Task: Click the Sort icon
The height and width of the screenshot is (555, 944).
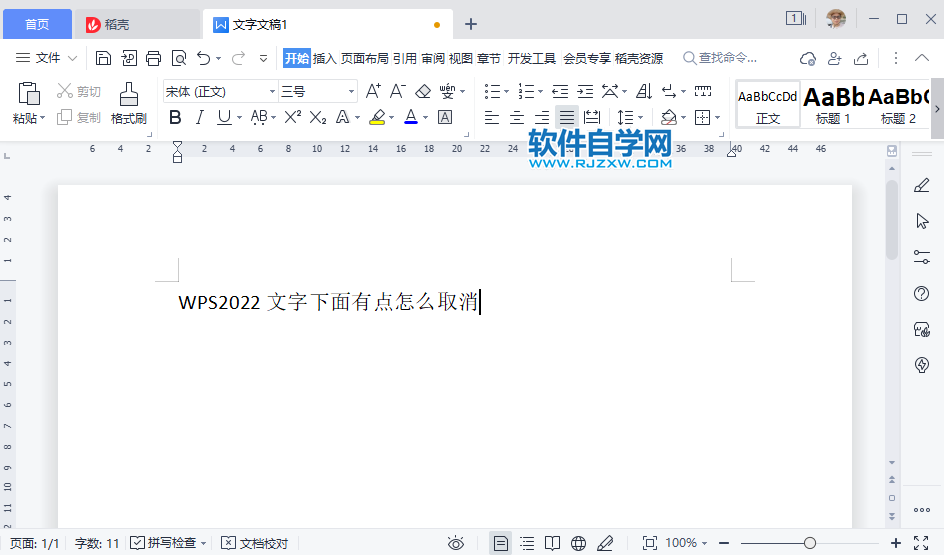Action: click(644, 91)
